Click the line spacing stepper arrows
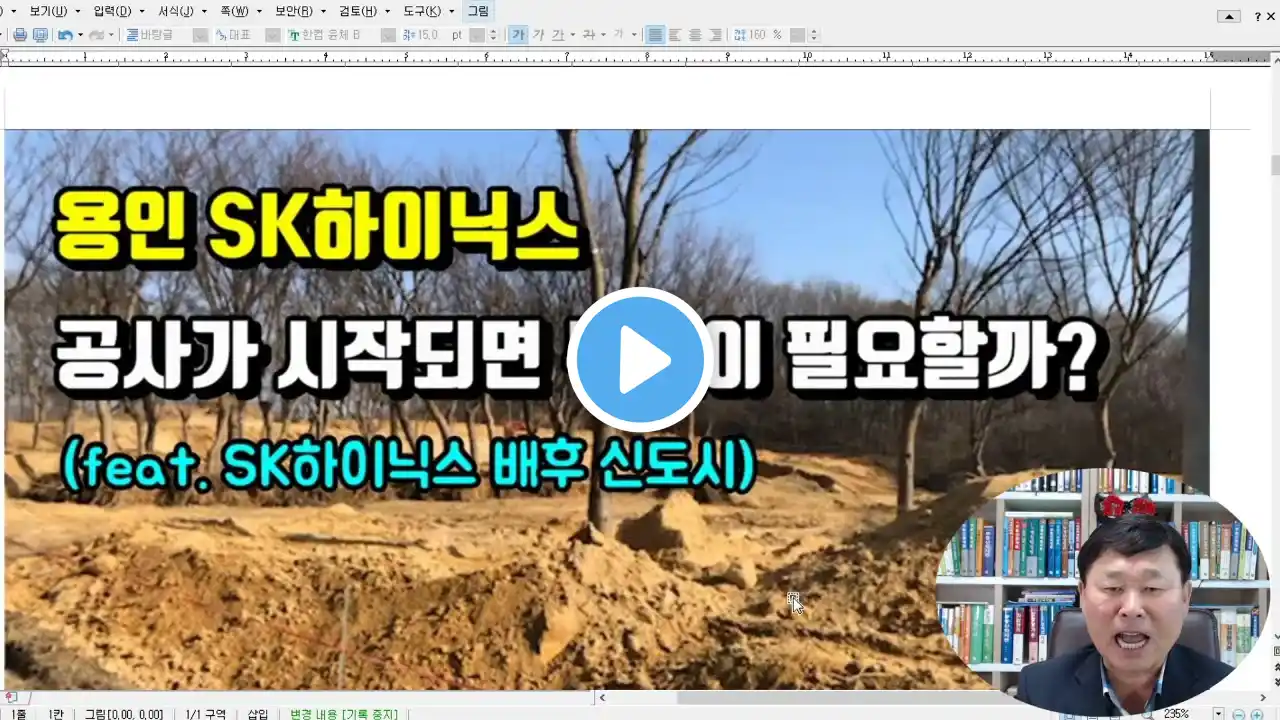The image size is (1280, 720). coord(813,35)
